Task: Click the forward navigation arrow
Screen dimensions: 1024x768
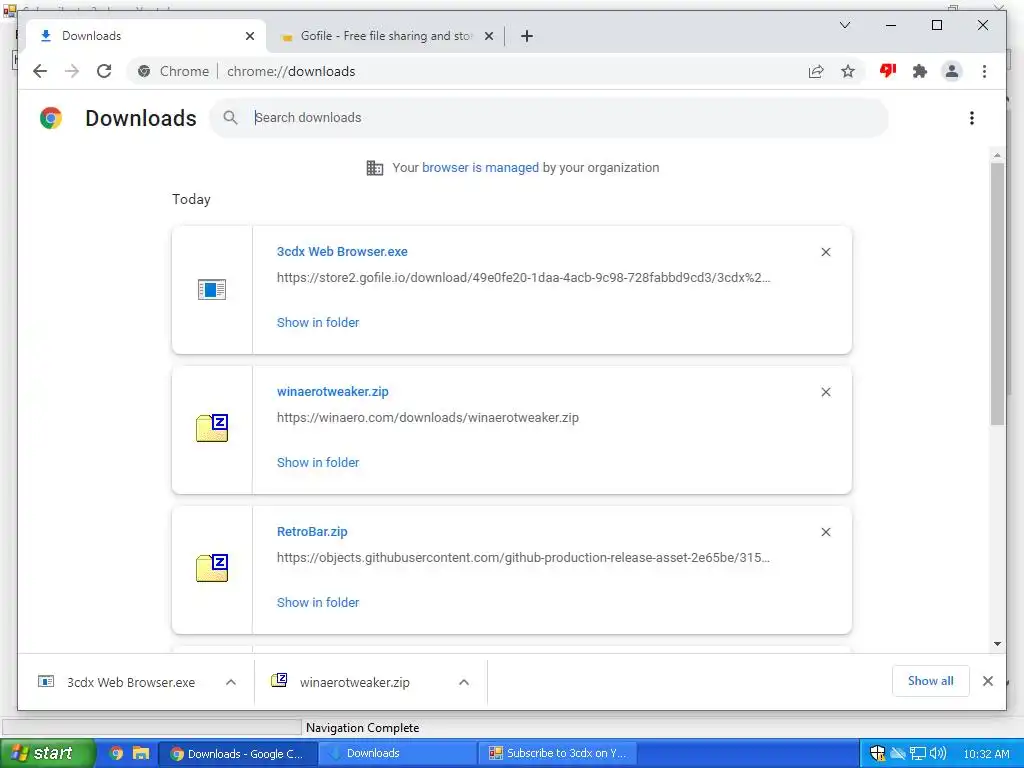Action: 72,71
